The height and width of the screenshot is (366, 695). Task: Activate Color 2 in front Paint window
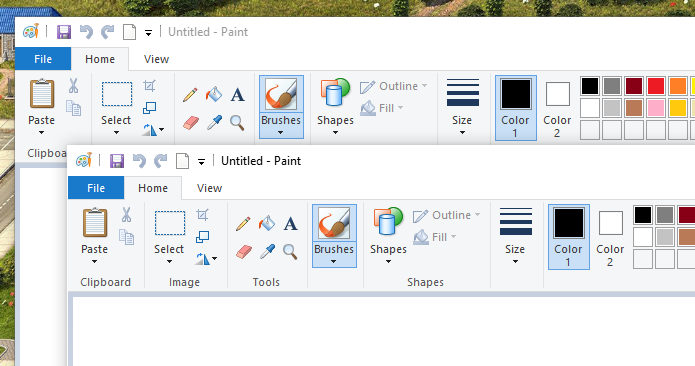point(610,237)
